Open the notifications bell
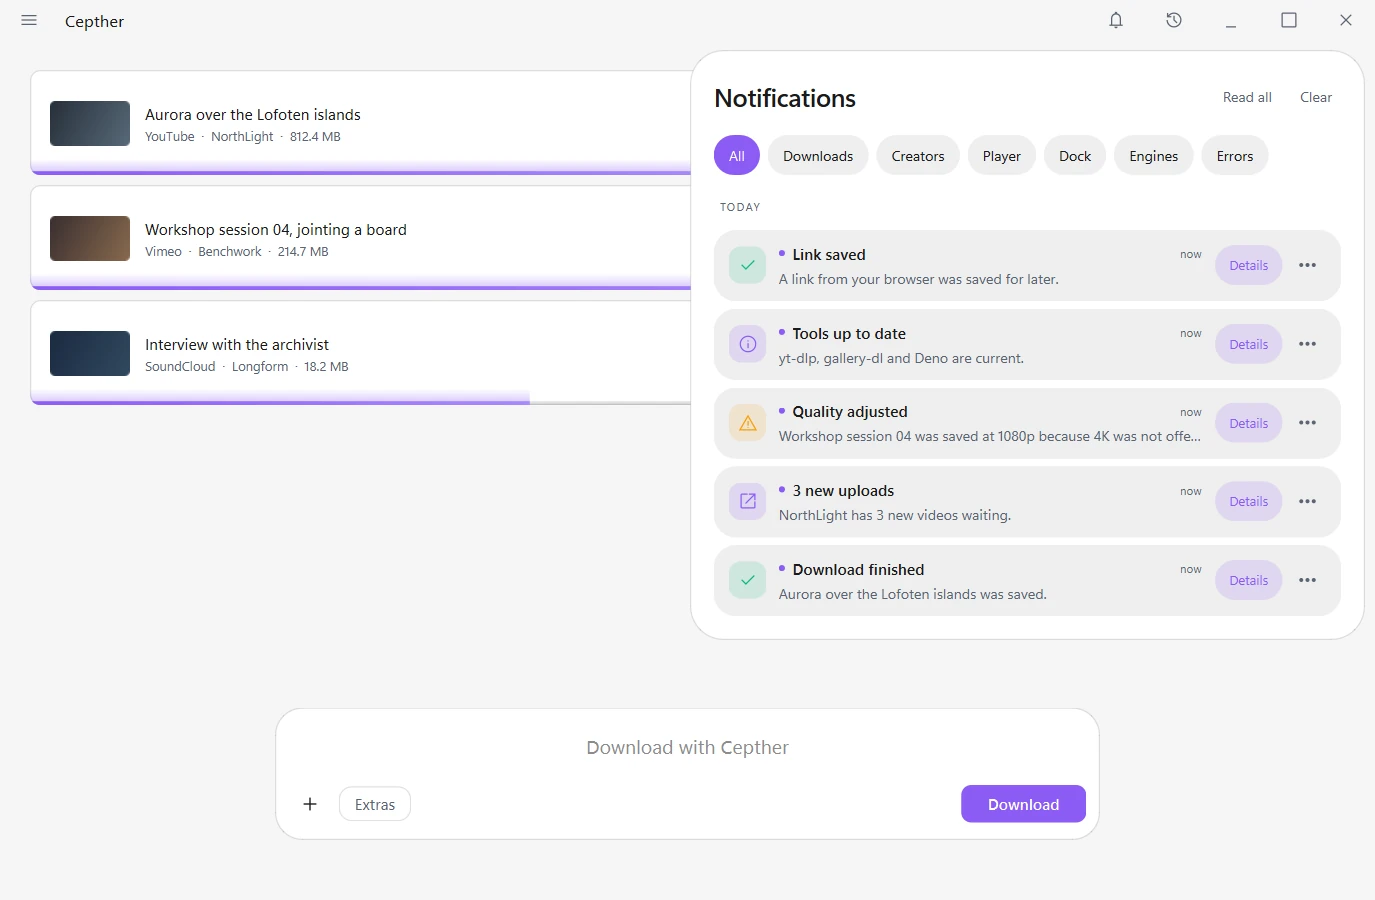The width and height of the screenshot is (1375, 900). coord(1116,20)
